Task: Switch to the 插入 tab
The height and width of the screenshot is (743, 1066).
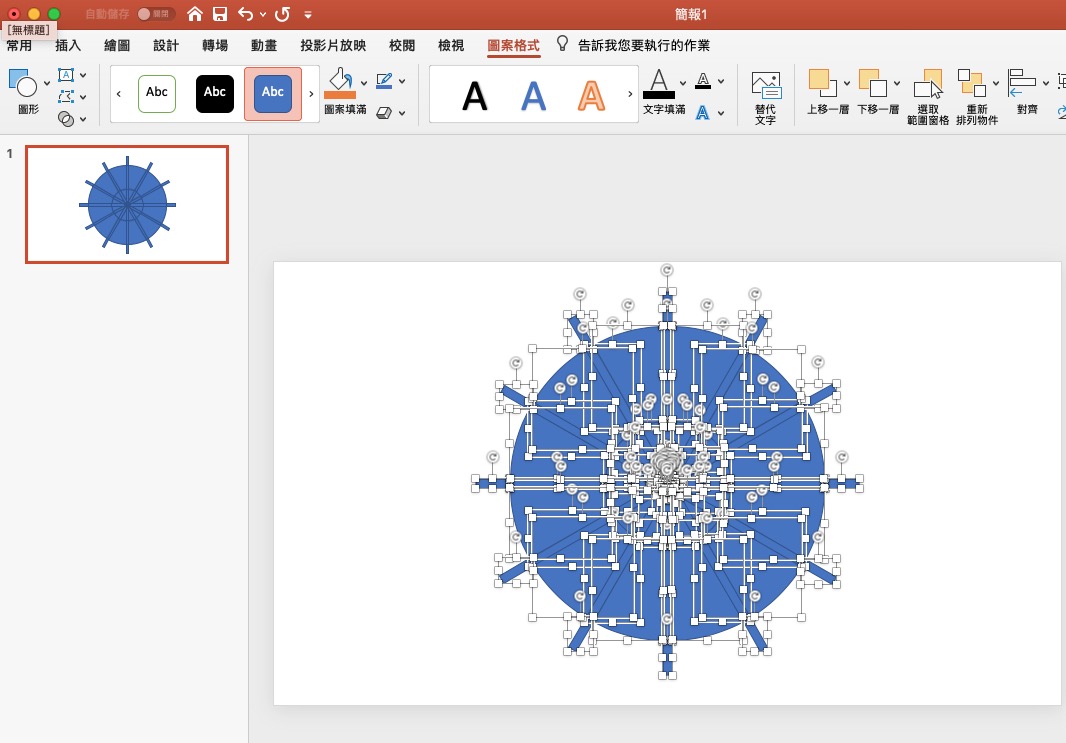Action: coord(68,45)
